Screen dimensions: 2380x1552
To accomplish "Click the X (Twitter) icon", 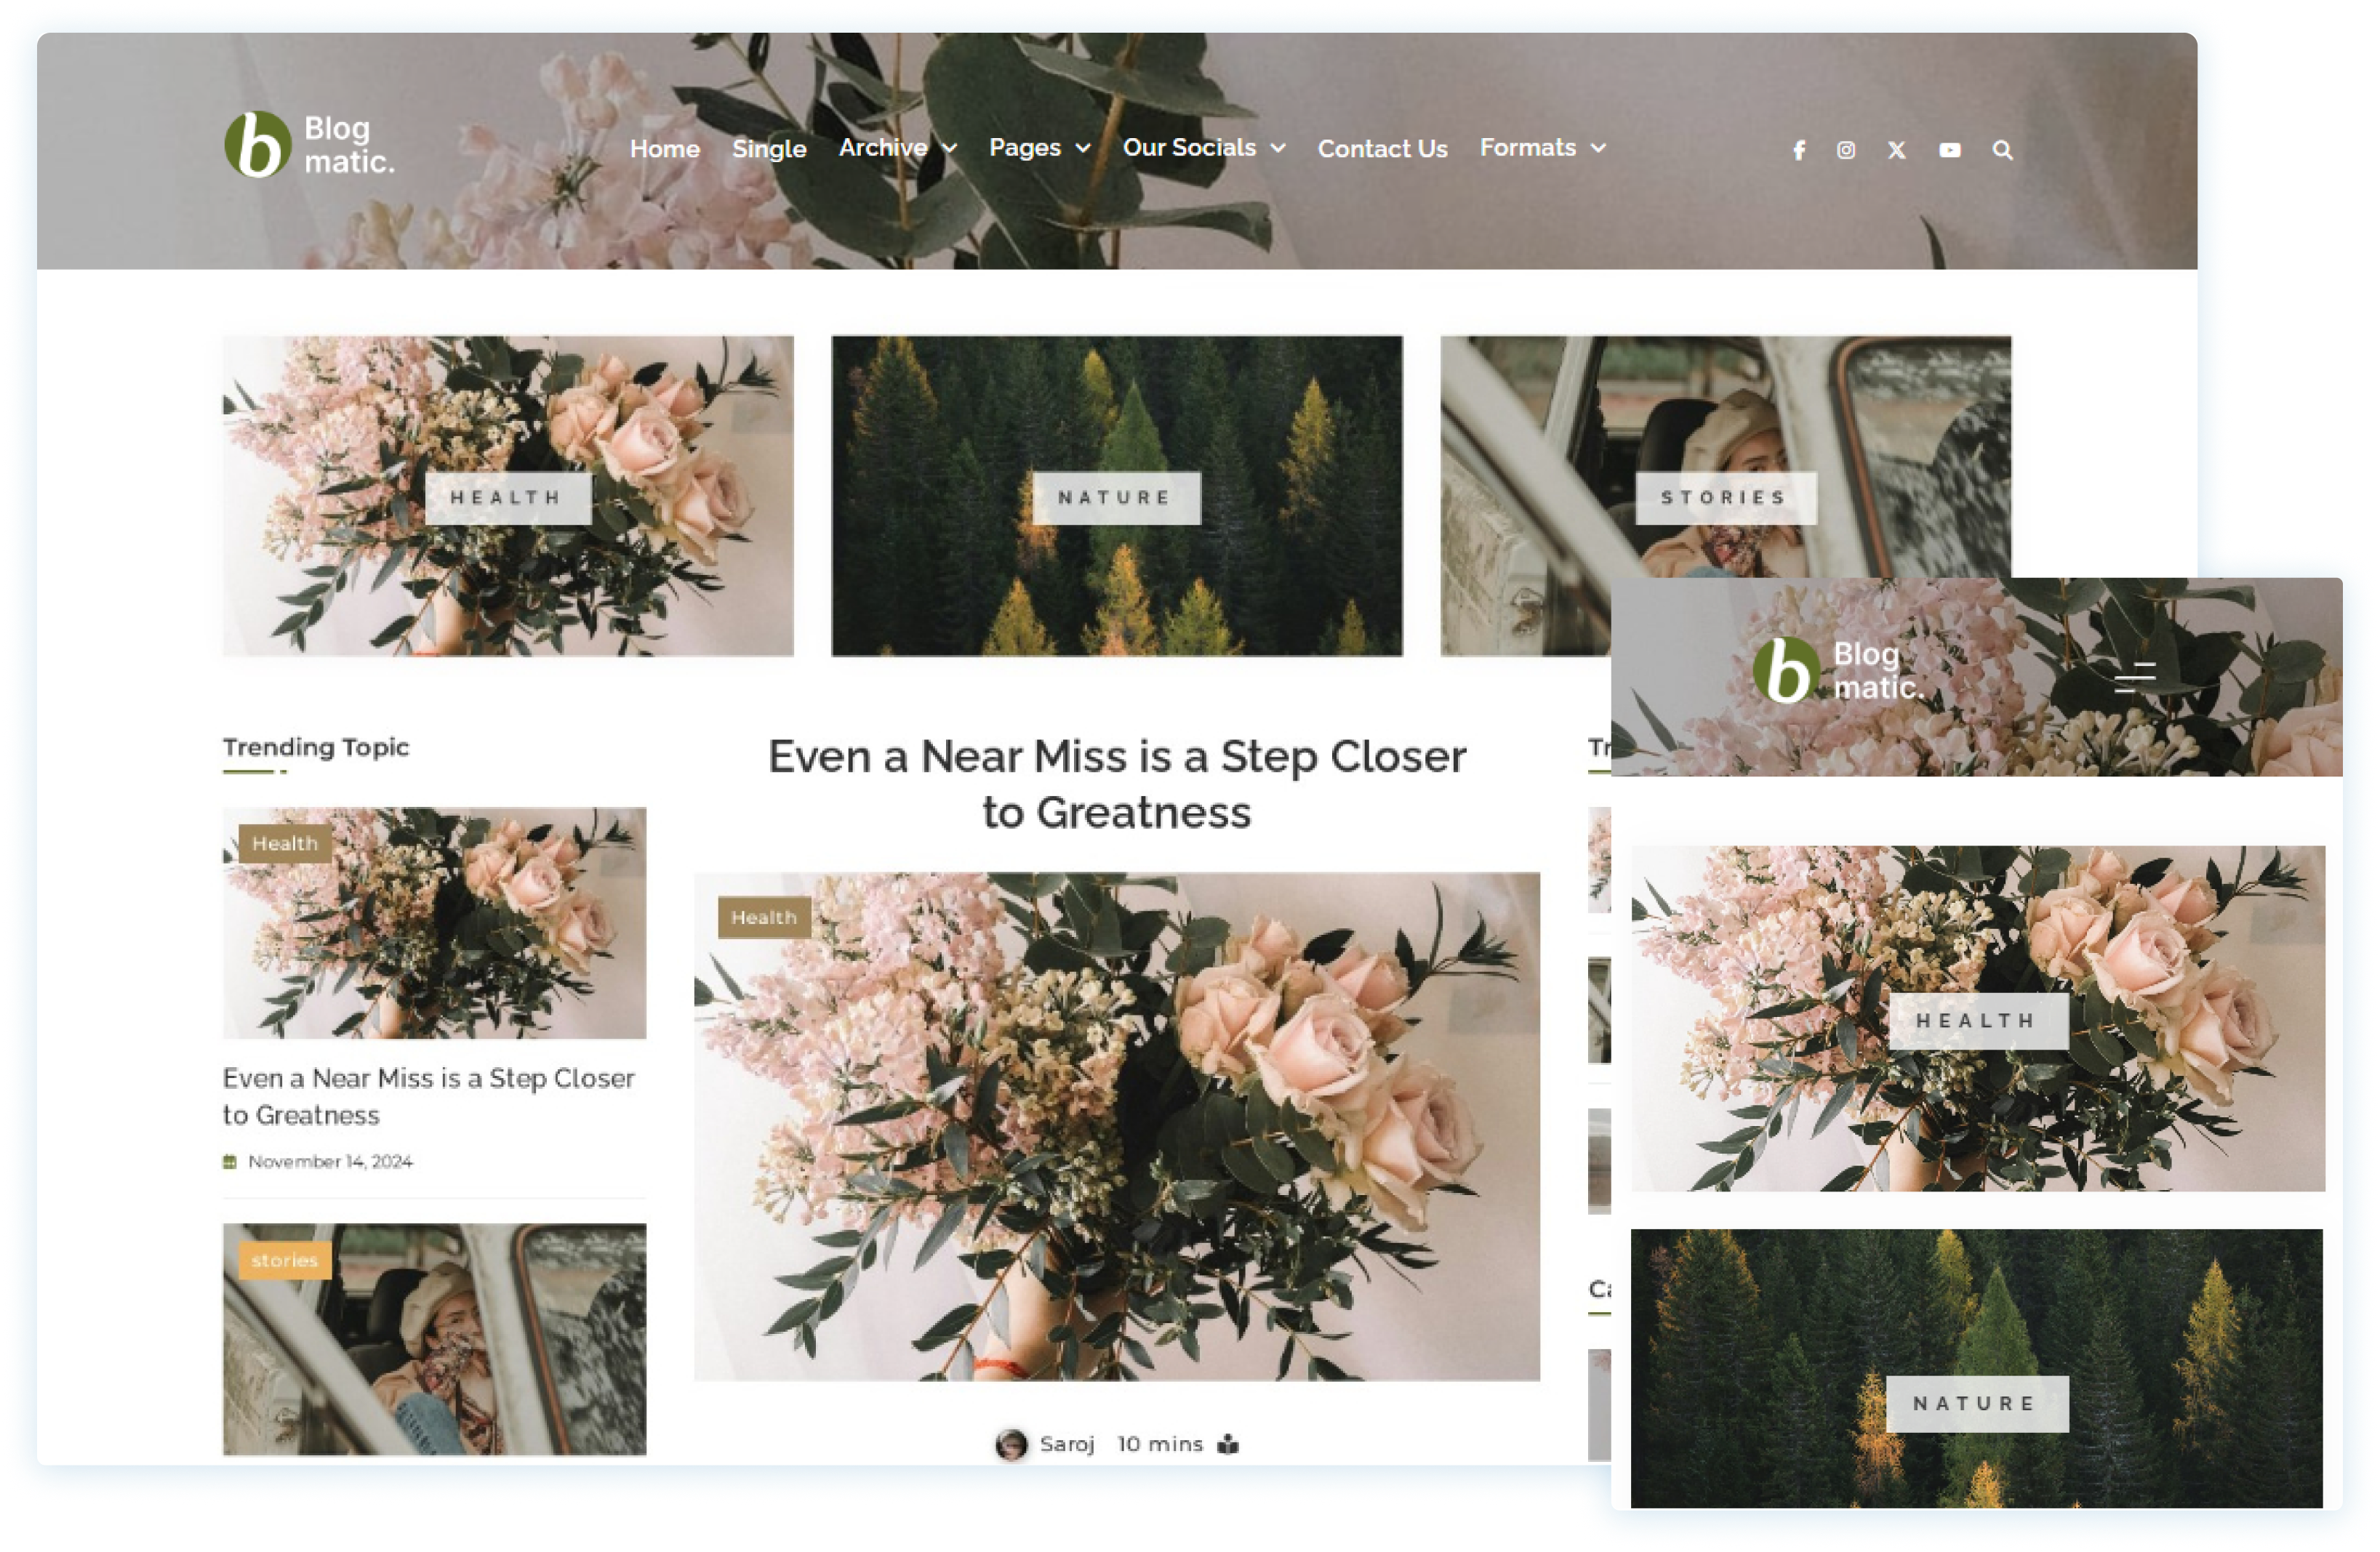I will click(x=1896, y=150).
